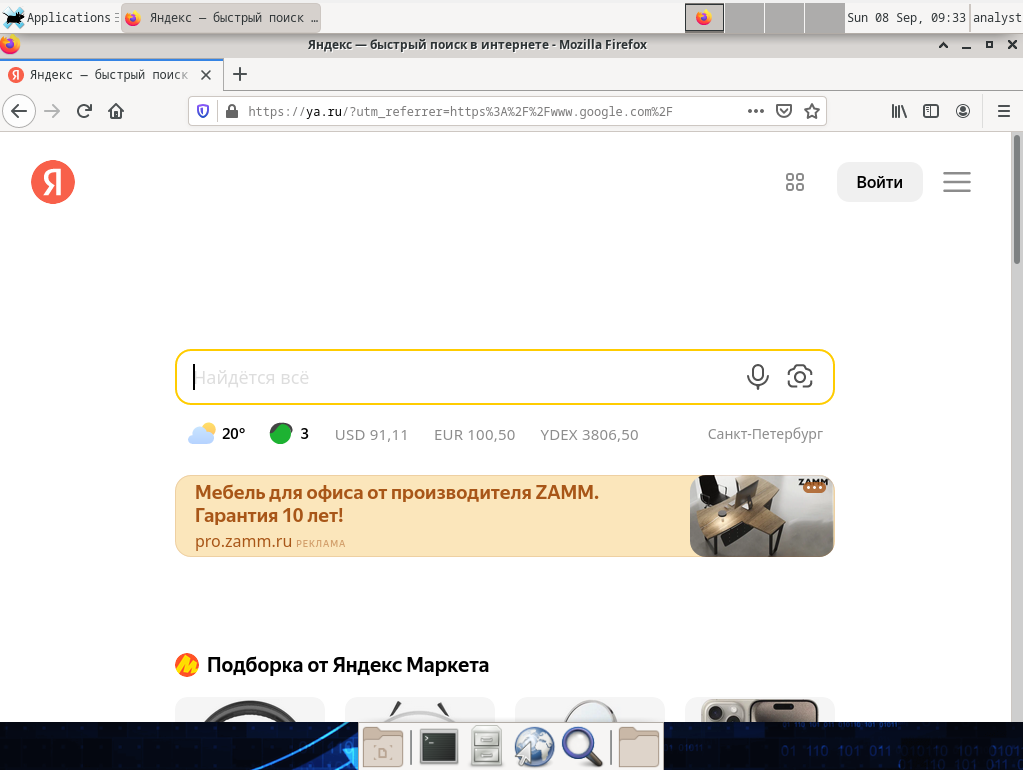This screenshot has height=770, width=1023.
Task: Close the Яндекс tab
Action: click(x=206, y=75)
